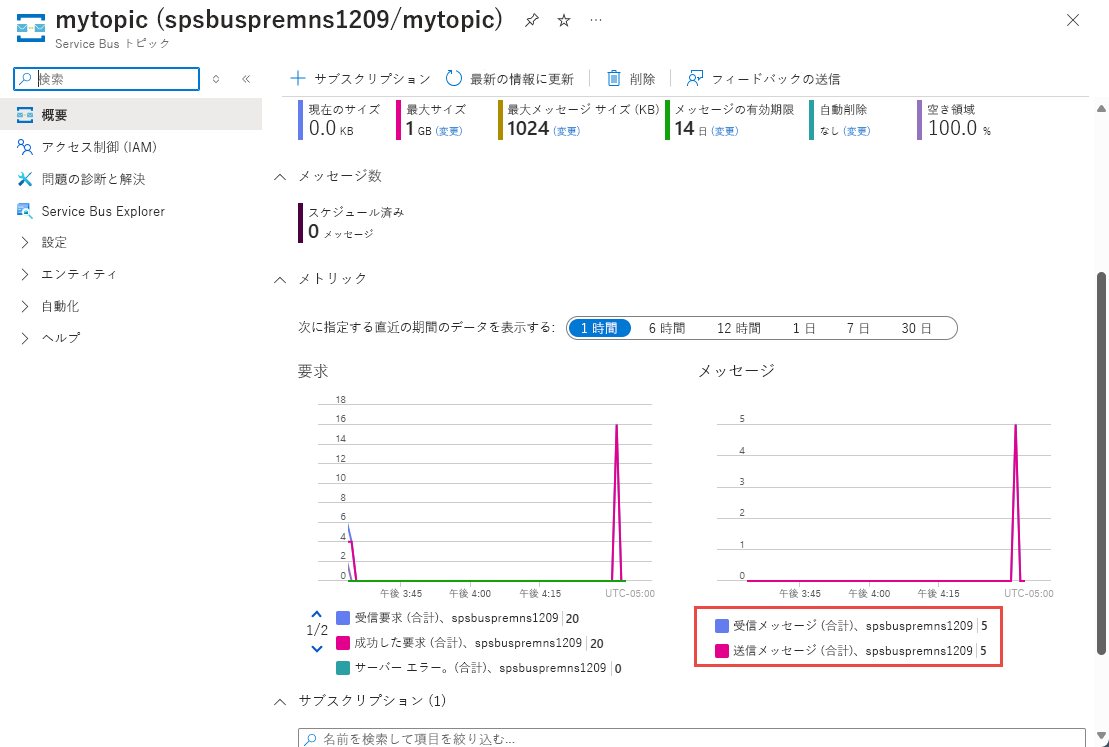This screenshot has height=747, width=1109.
Task: Click the 空き領域 value 100.0 %
Action: point(959,129)
